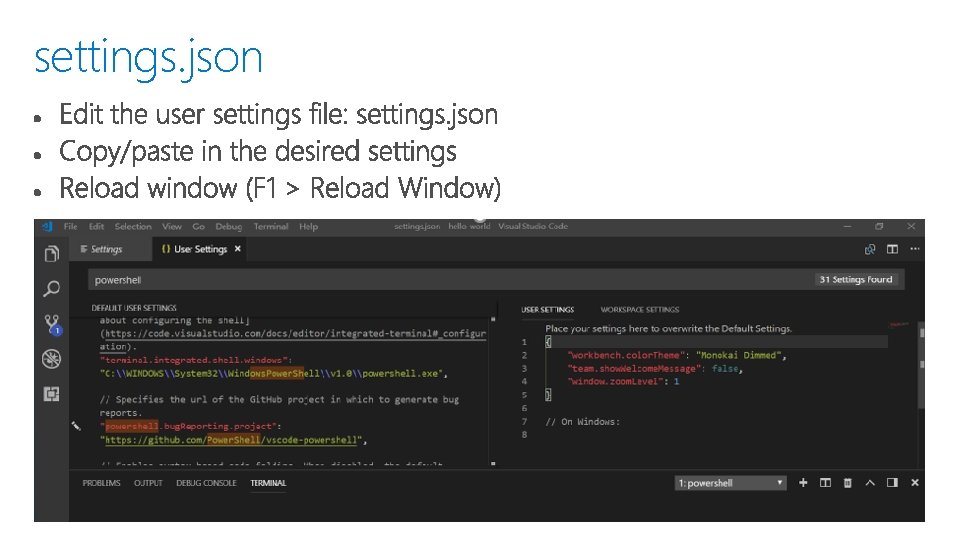Open the View menu

click(x=171, y=227)
